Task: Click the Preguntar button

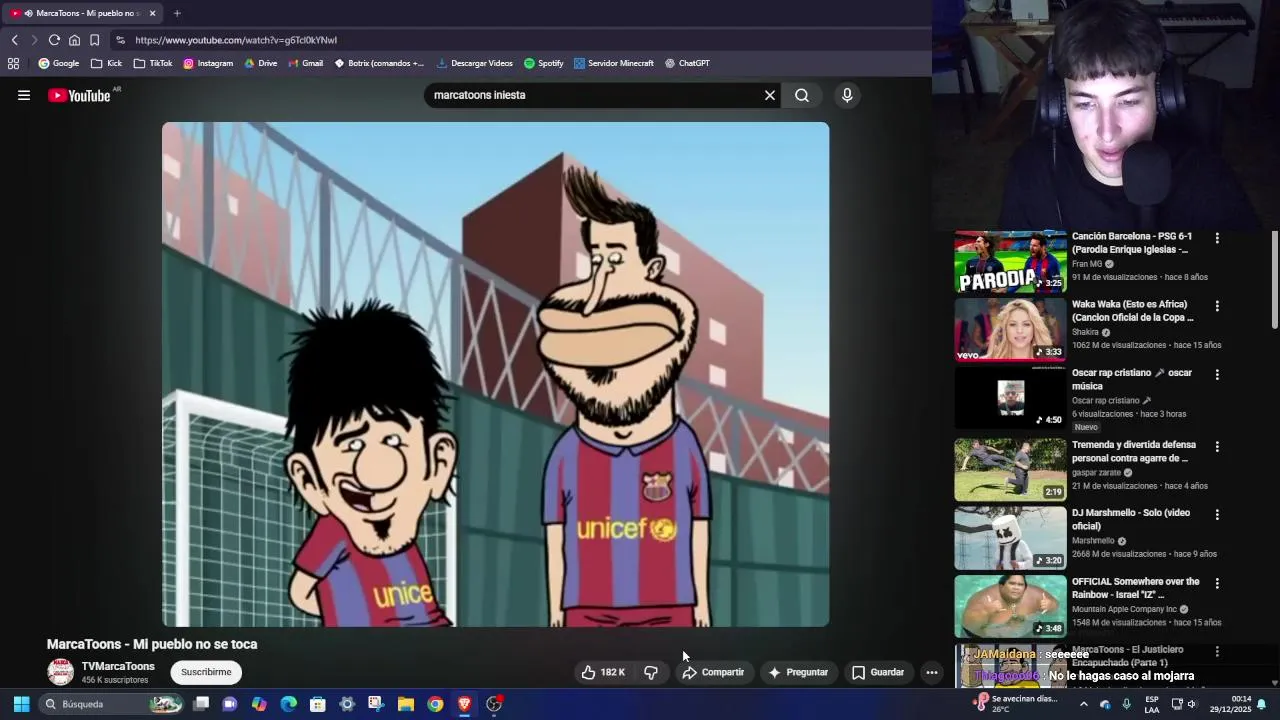Action: coord(798,672)
